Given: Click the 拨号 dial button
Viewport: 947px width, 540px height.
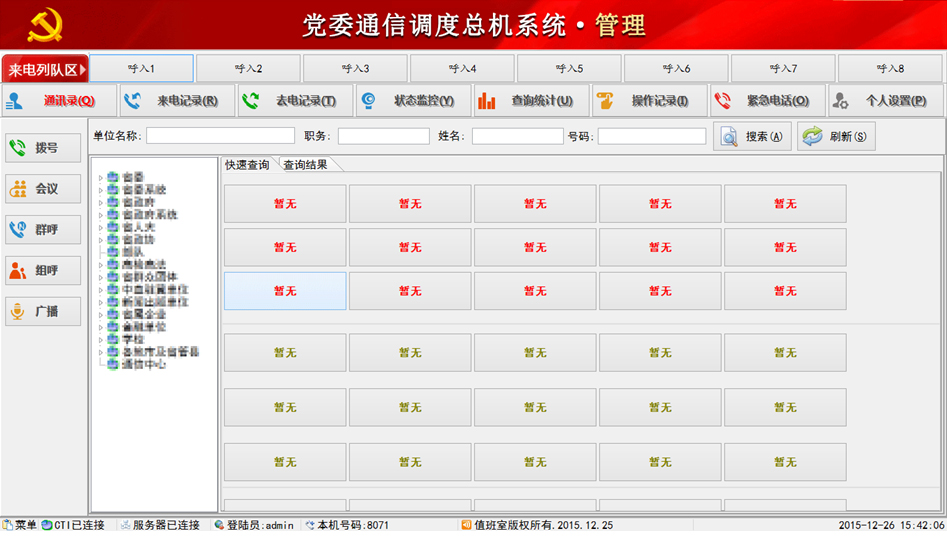Looking at the screenshot, I should (x=43, y=148).
